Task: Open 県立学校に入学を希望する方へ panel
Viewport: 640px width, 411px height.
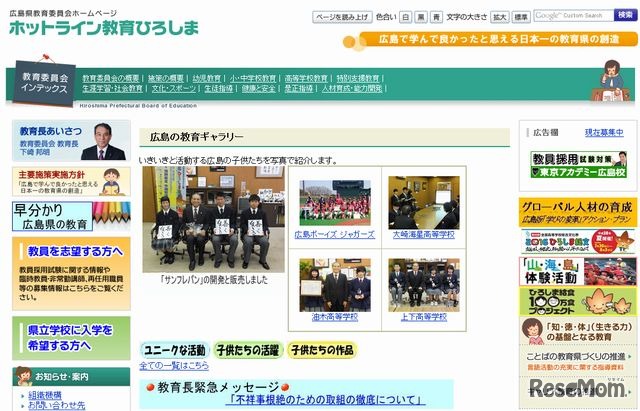Action: [71, 338]
